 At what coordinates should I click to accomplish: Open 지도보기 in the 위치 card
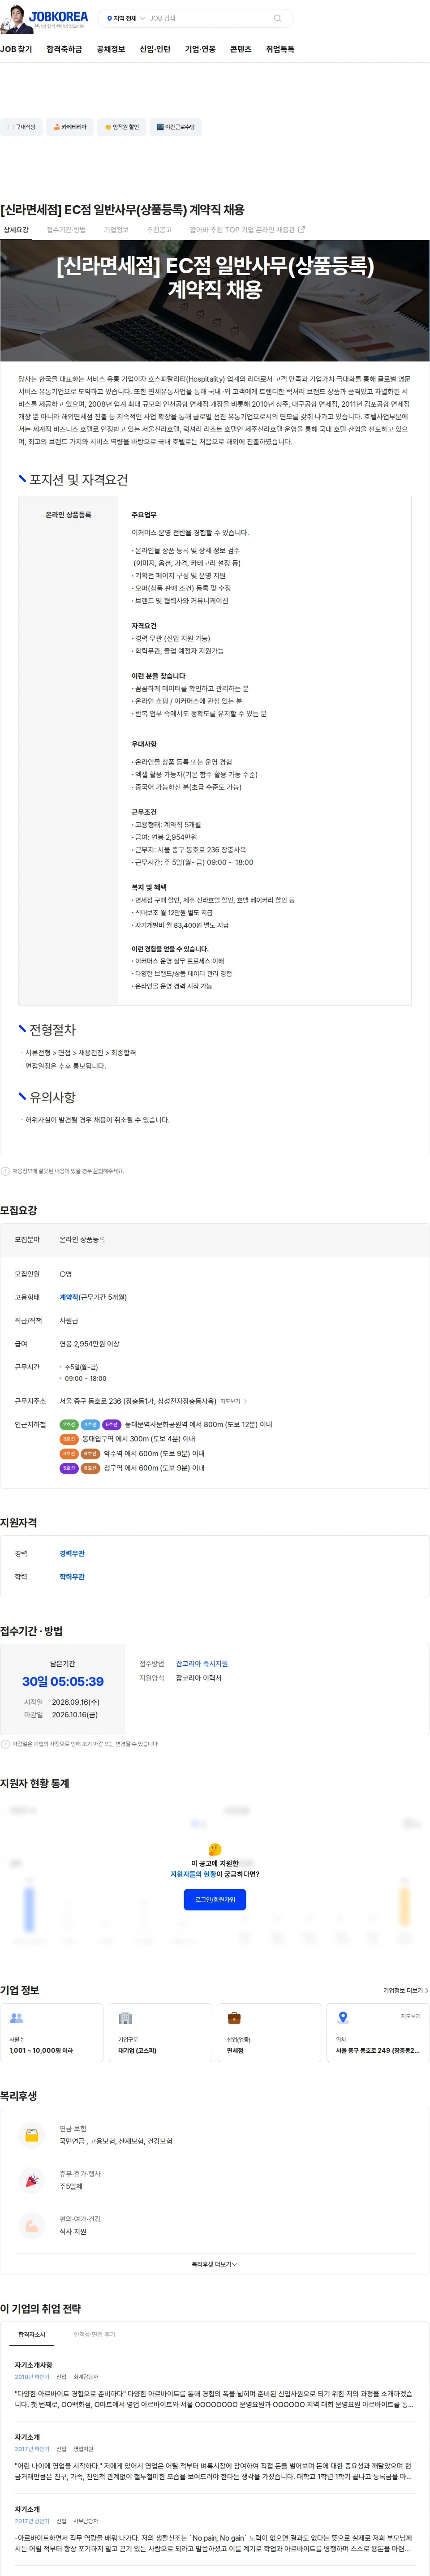pos(411,2016)
